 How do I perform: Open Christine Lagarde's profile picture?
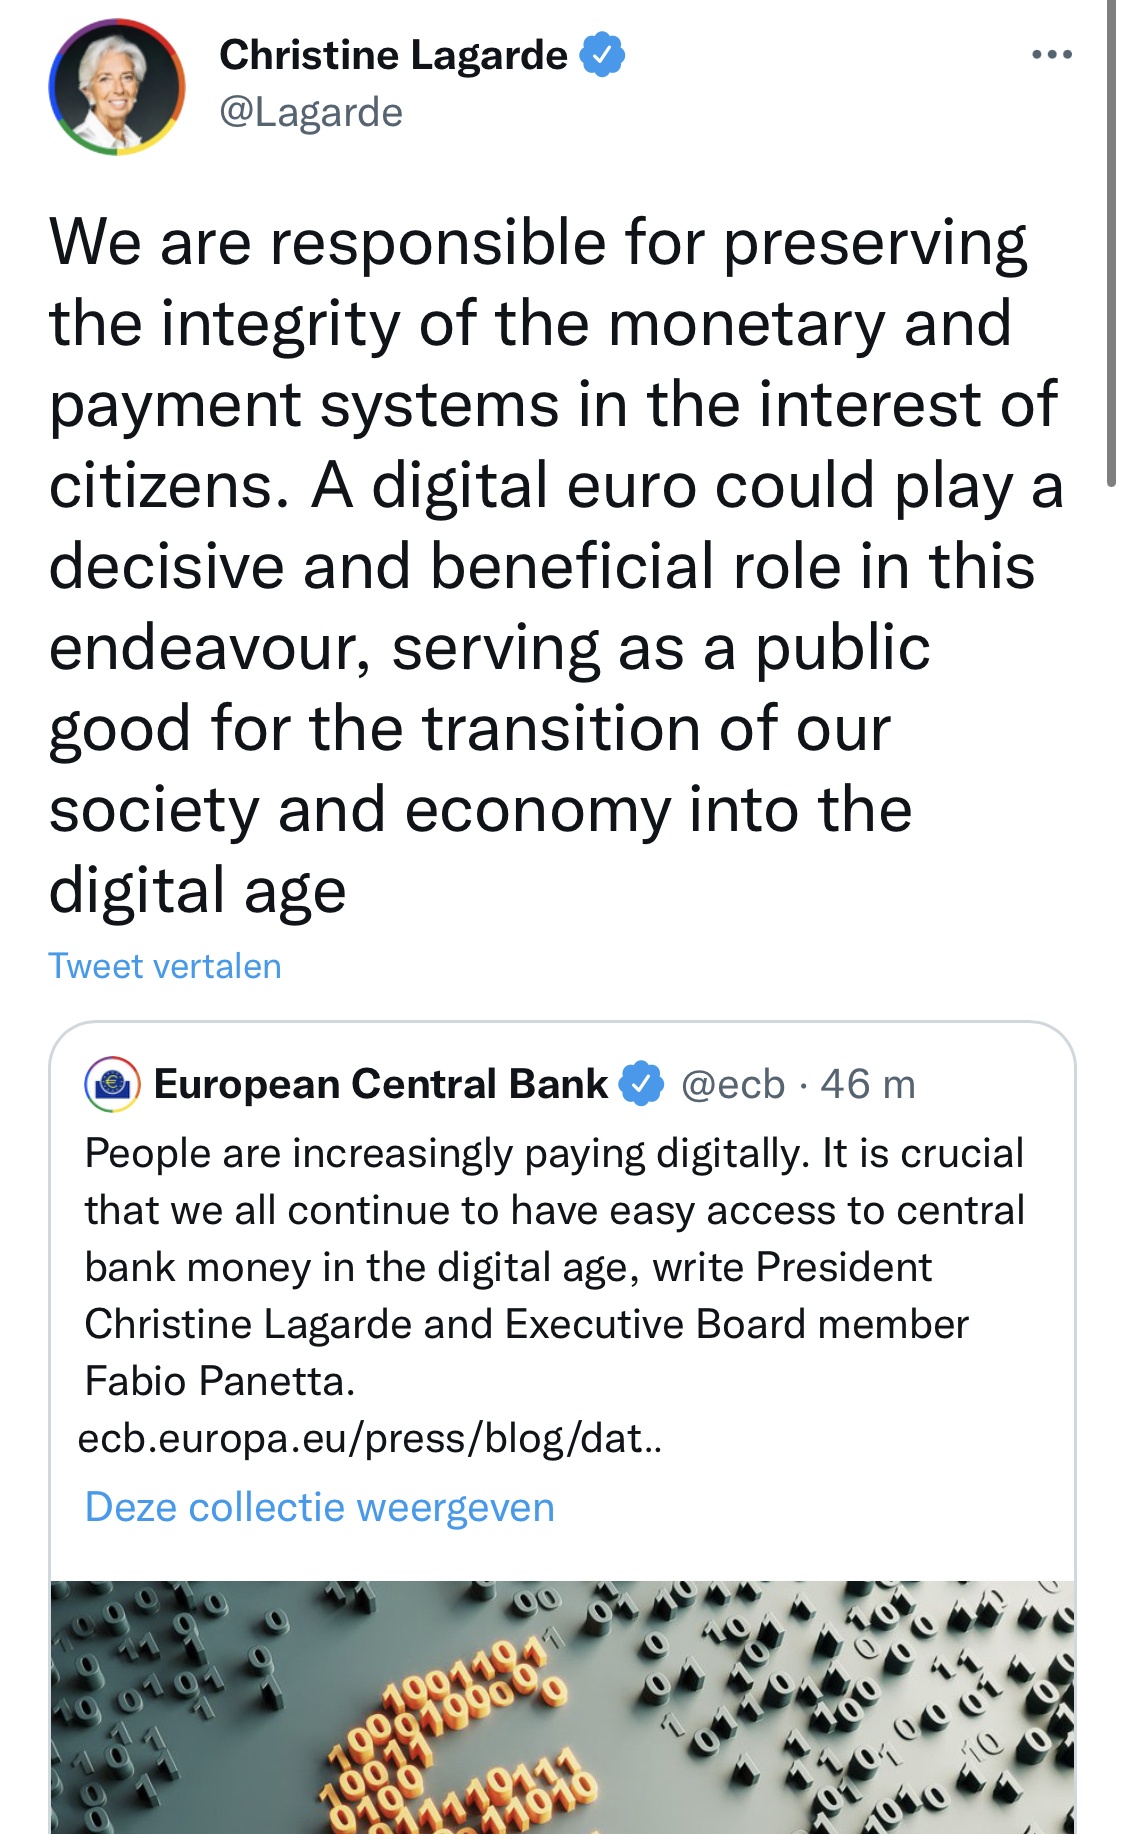(x=117, y=87)
